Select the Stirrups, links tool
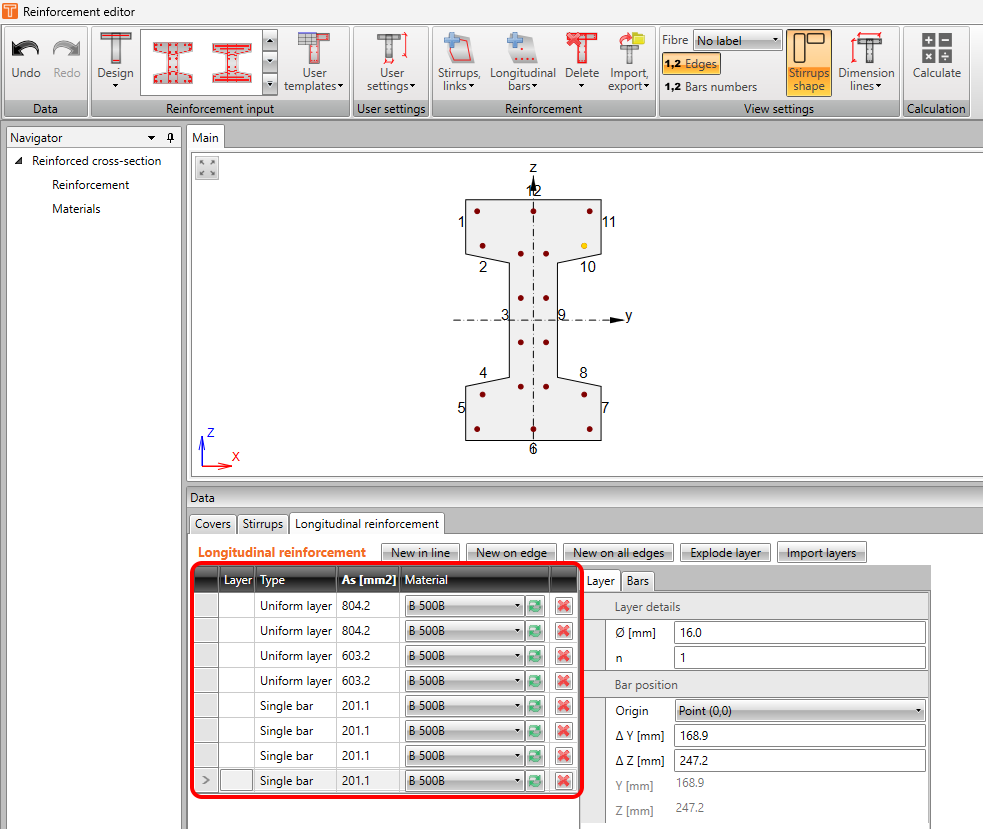983x829 pixels. point(458,62)
